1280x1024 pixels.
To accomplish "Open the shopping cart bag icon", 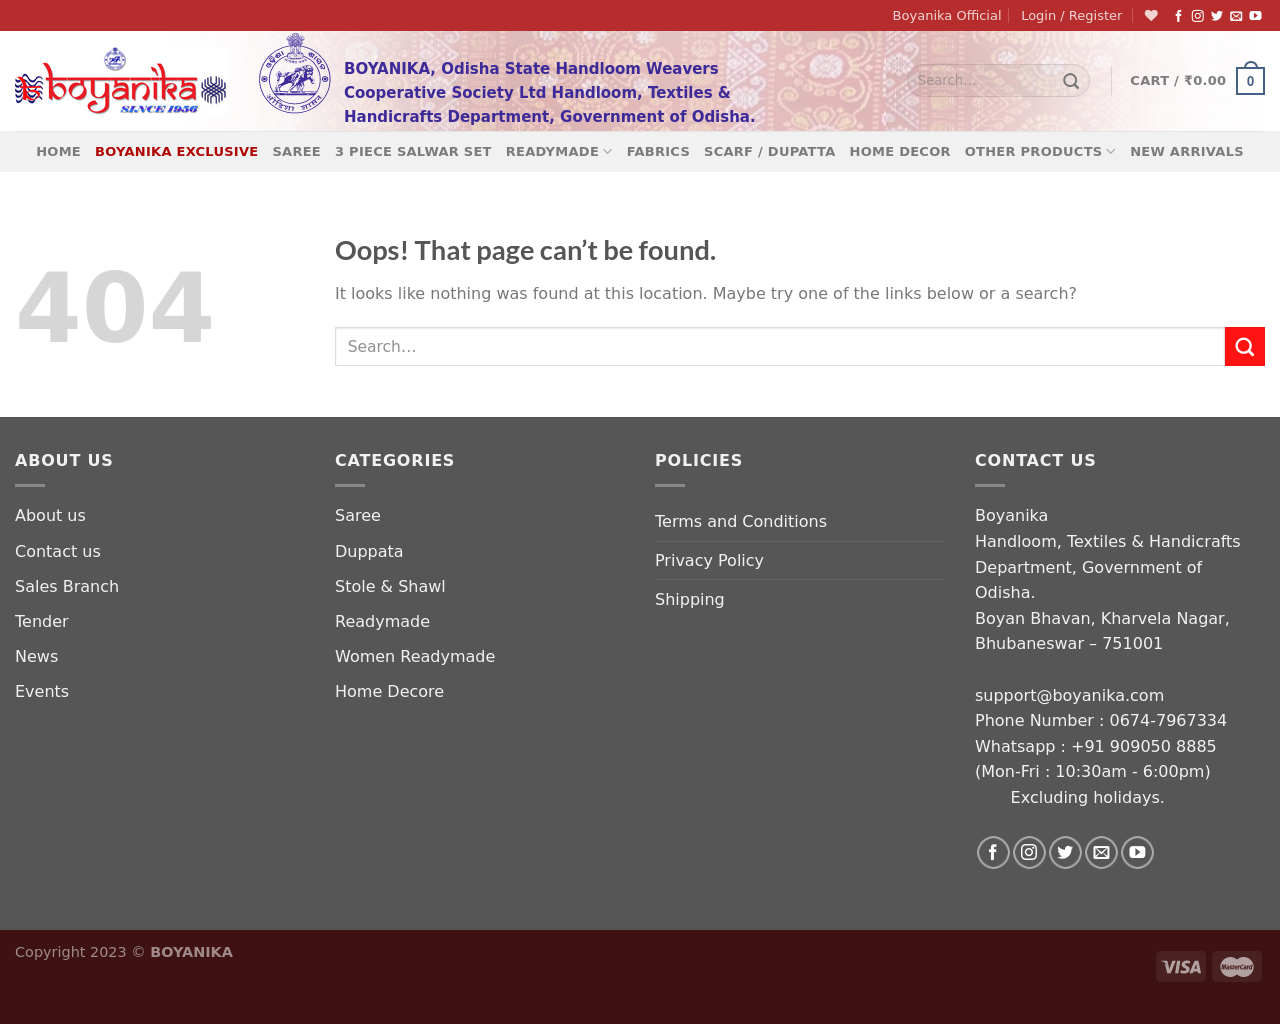I will [1250, 80].
